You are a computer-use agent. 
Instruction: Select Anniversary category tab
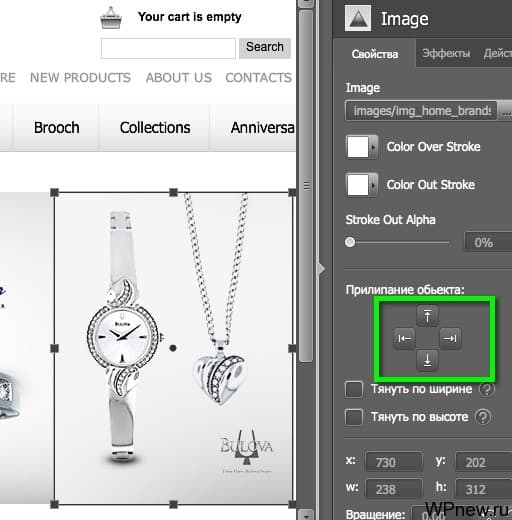[253, 128]
